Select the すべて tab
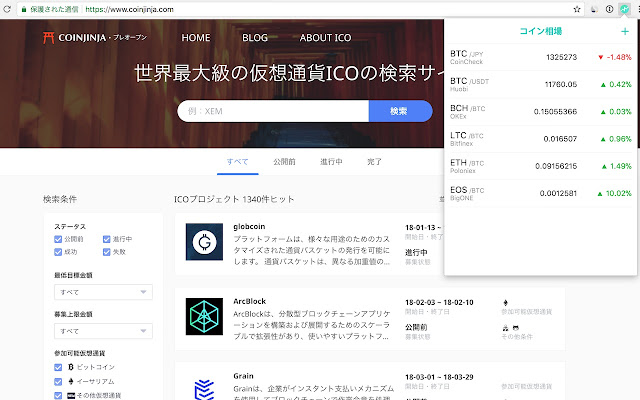Viewport: 640px width, 400px height. pos(238,162)
